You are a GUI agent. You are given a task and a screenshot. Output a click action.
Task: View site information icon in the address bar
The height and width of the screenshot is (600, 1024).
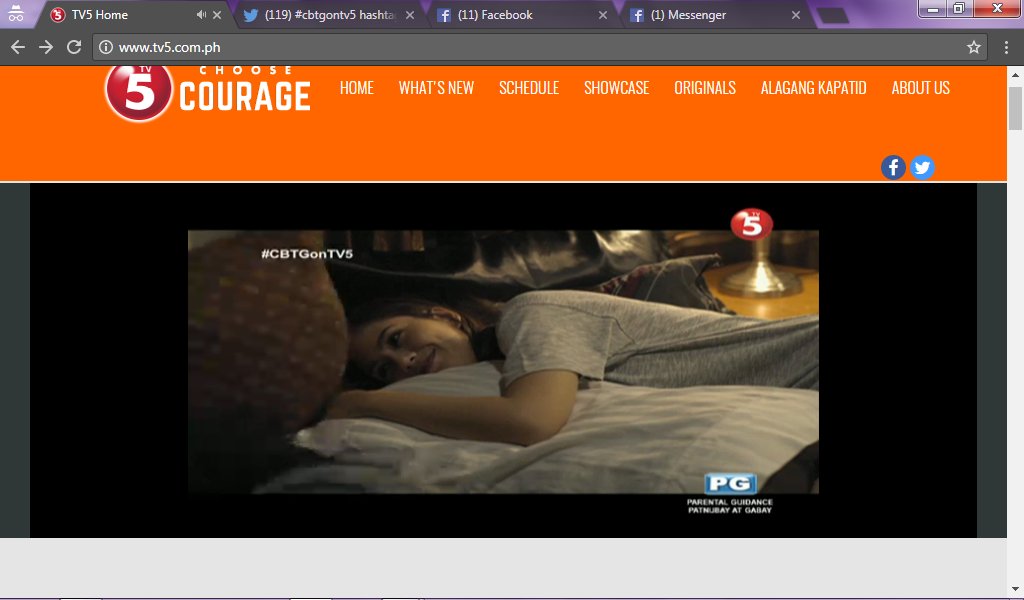tap(106, 47)
